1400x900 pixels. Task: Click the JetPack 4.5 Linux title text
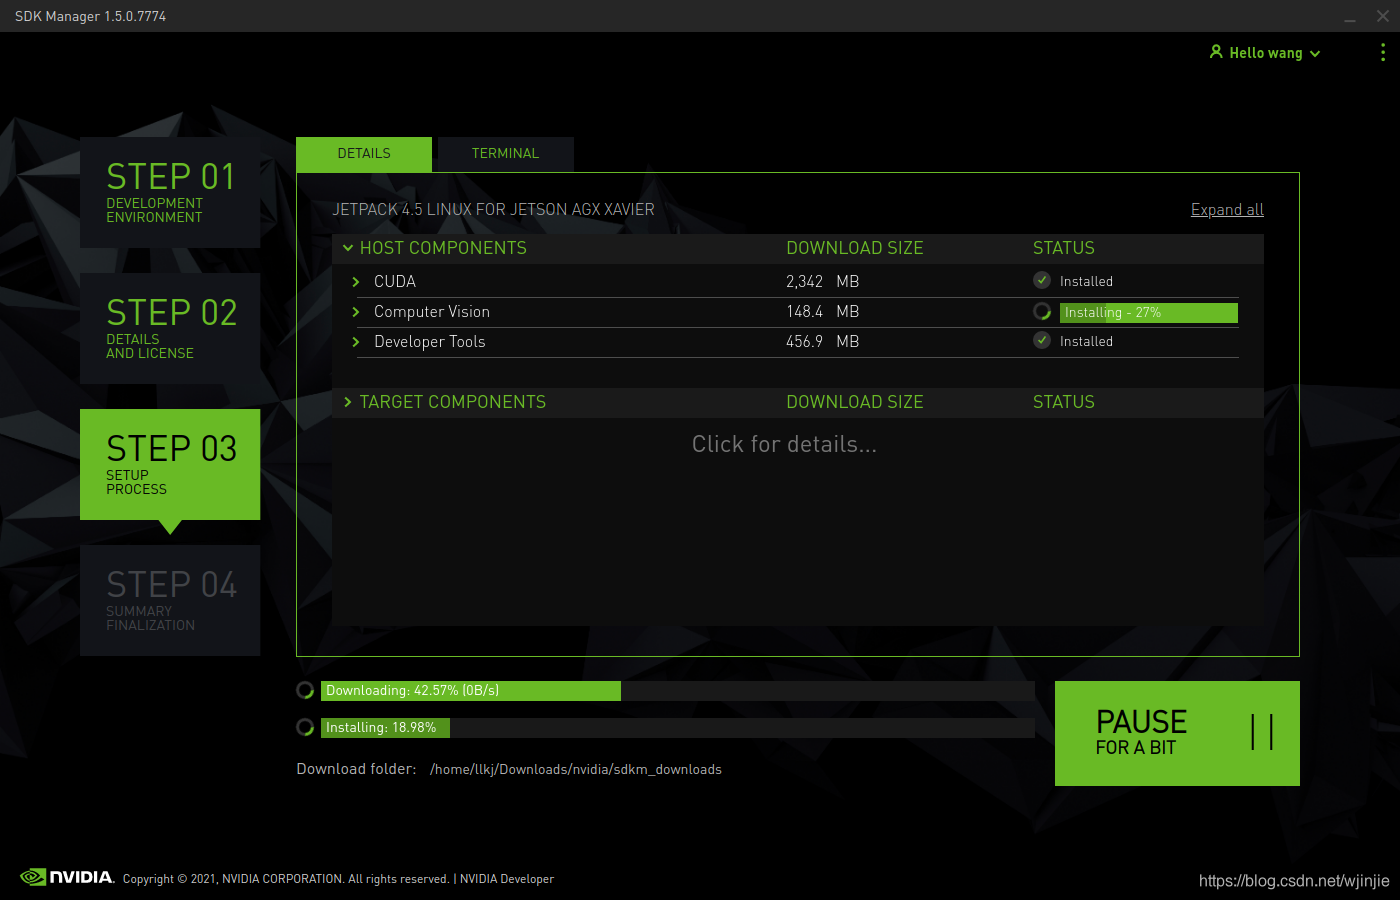pyautogui.click(x=493, y=210)
